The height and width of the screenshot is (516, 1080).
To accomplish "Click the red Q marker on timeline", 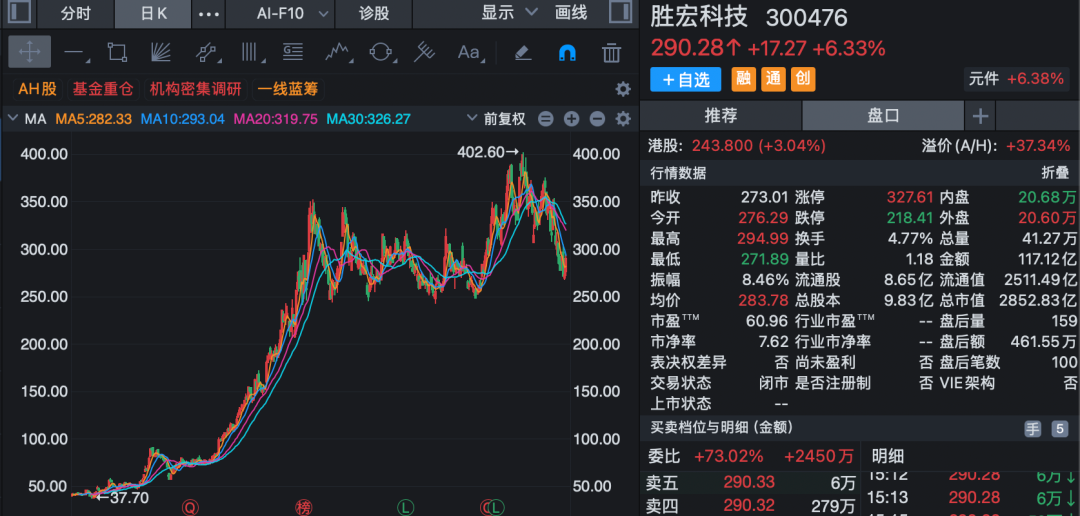I will click(x=190, y=508).
